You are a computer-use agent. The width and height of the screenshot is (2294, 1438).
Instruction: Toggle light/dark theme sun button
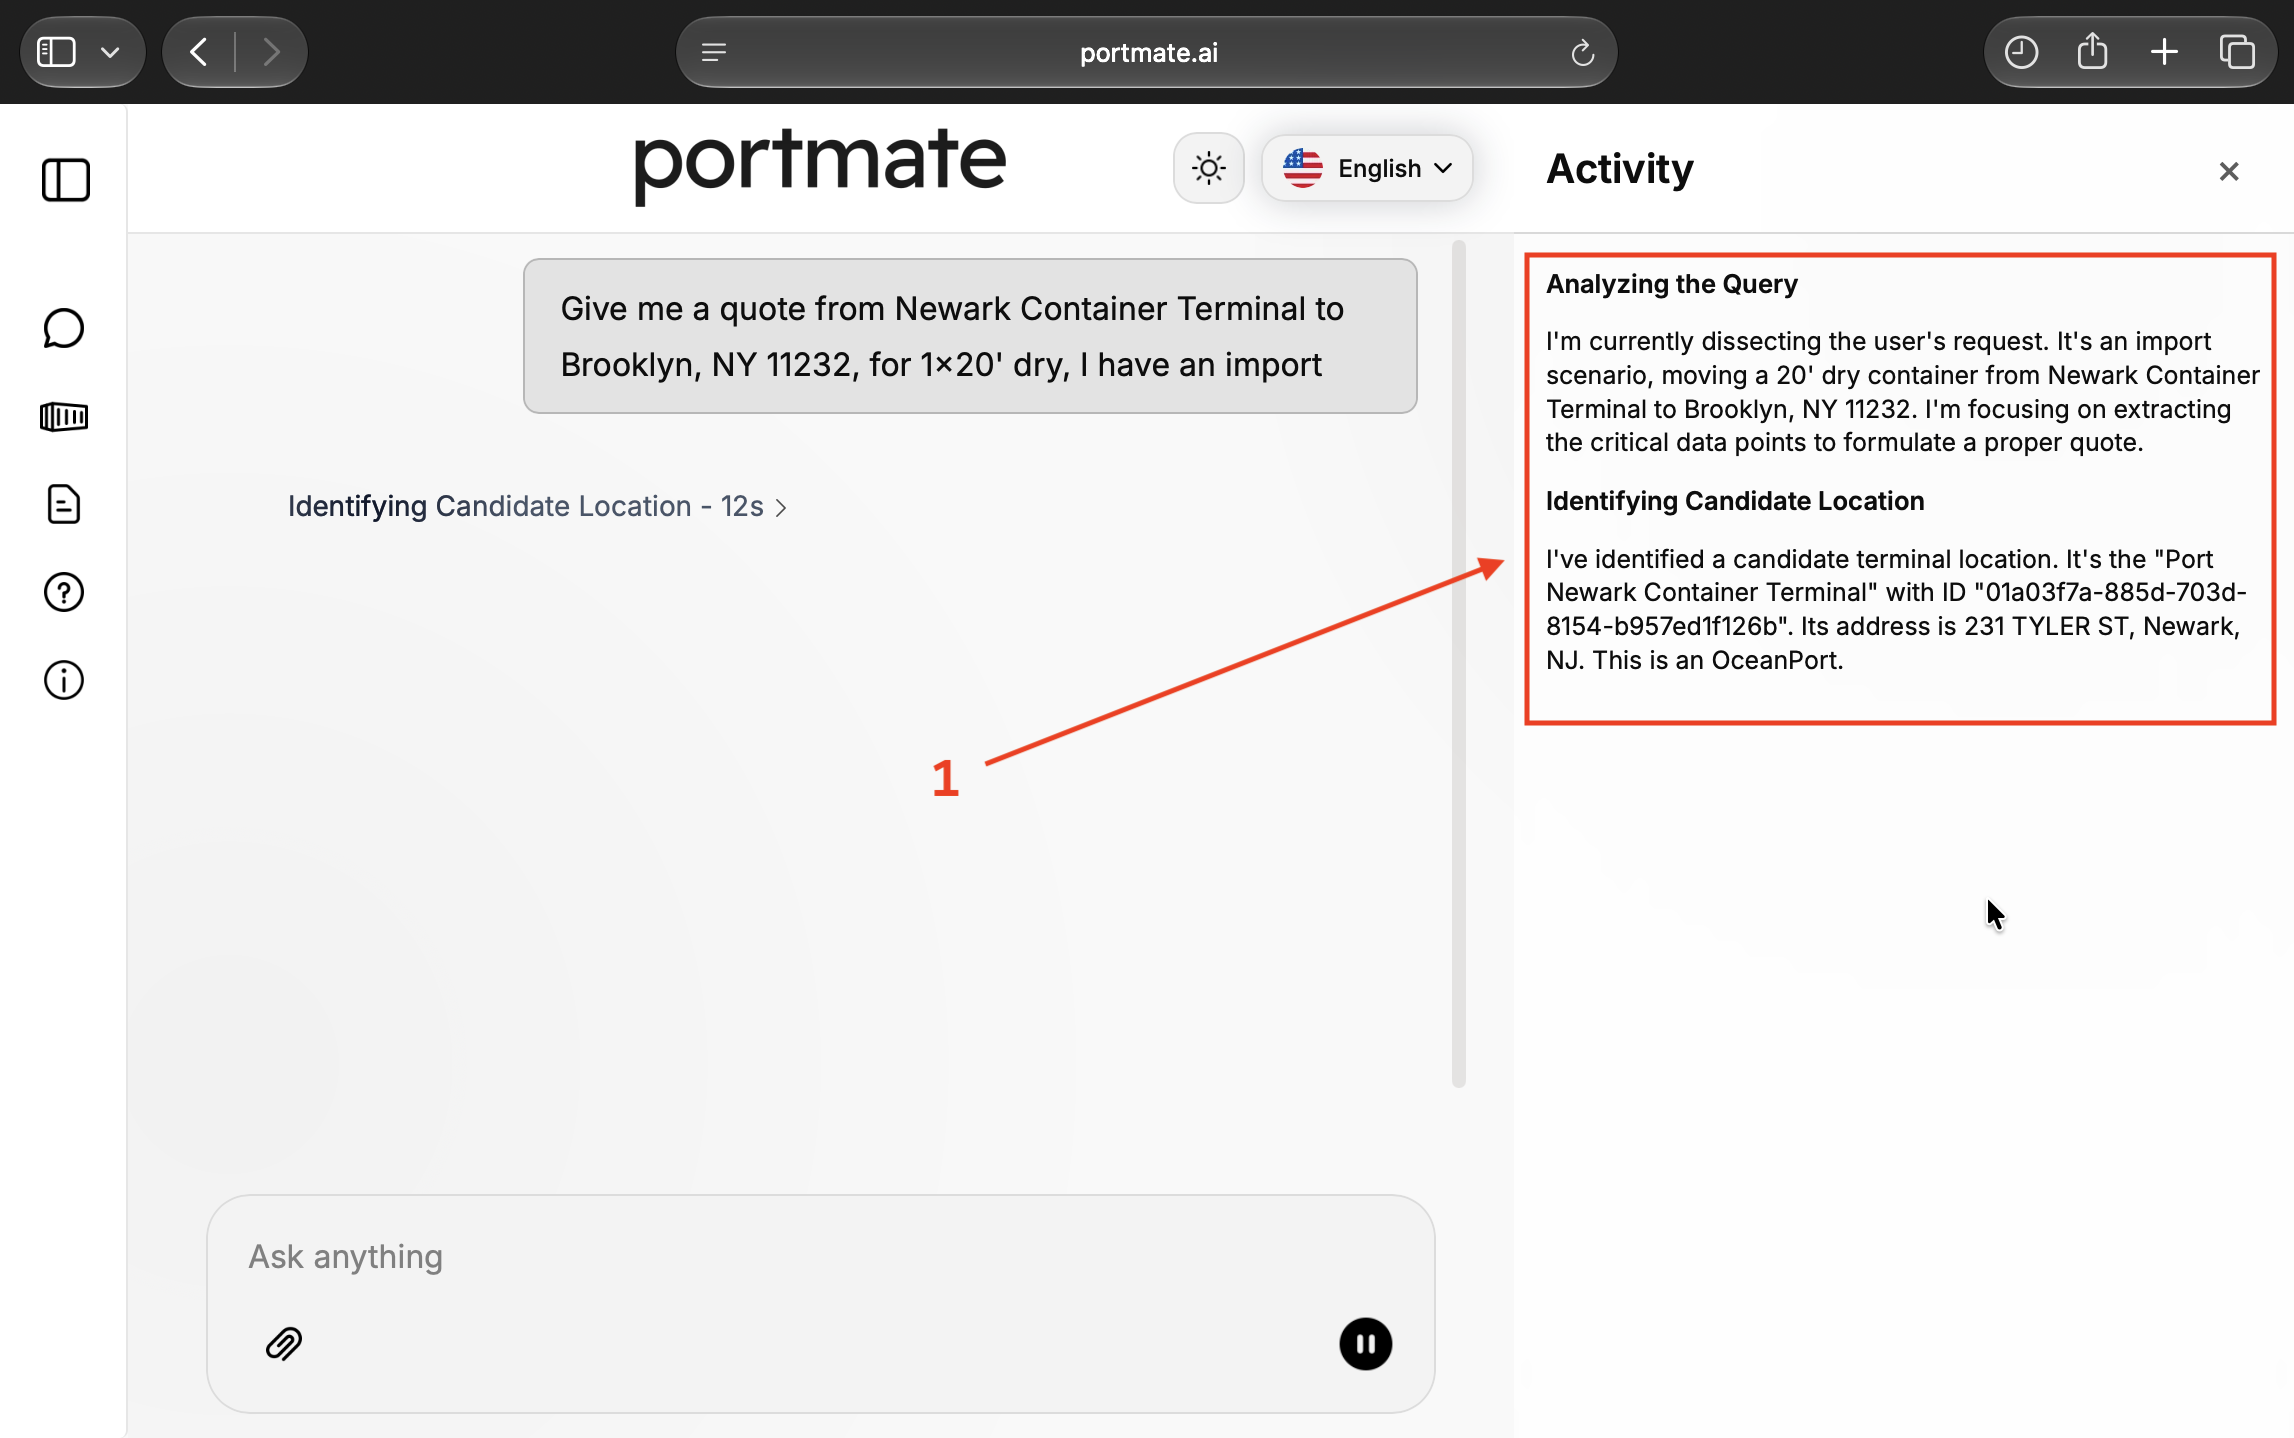[1209, 168]
